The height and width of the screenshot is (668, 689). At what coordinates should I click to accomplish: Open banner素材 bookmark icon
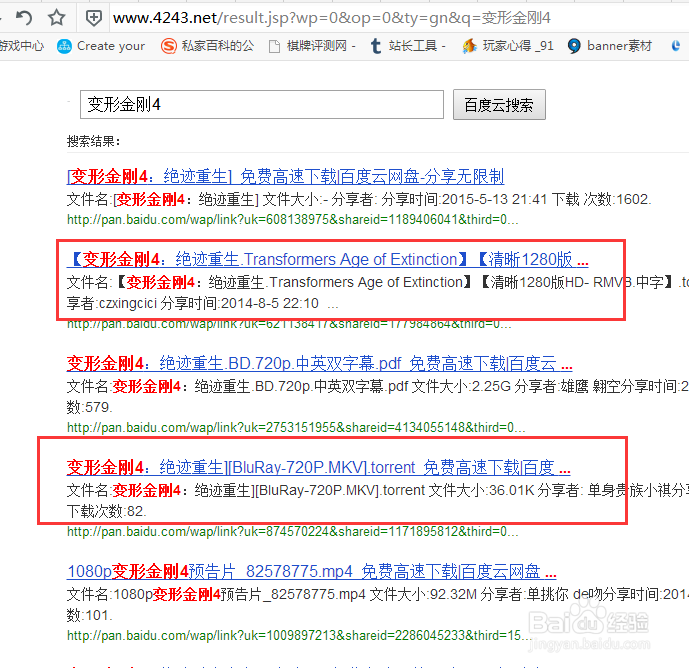pyautogui.click(x=574, y=46)
